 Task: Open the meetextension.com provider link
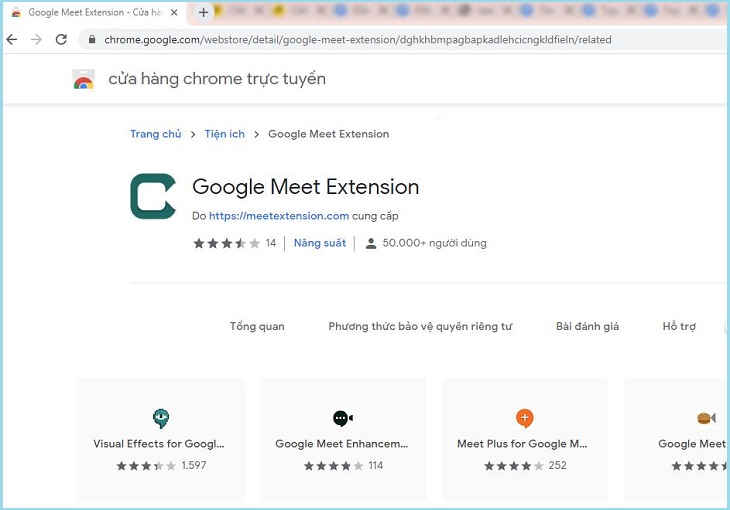click(279, 215)
